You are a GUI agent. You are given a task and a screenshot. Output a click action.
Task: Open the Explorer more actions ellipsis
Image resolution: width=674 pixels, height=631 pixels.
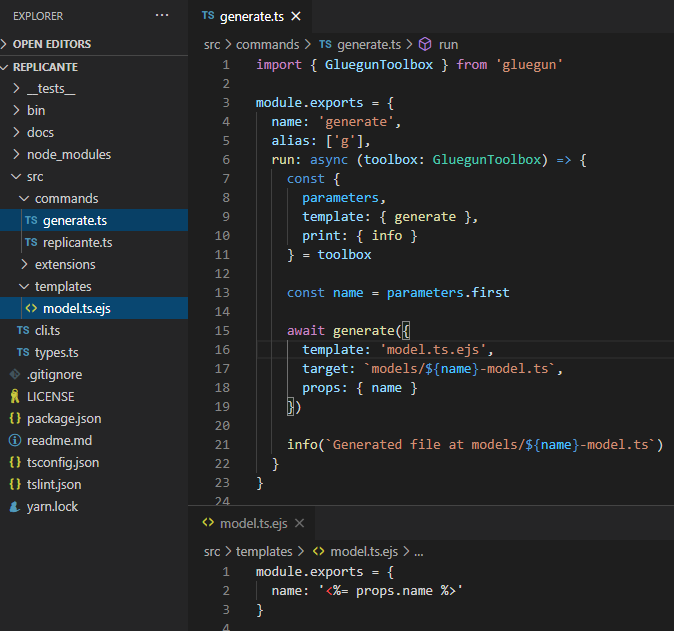(162, 16)
